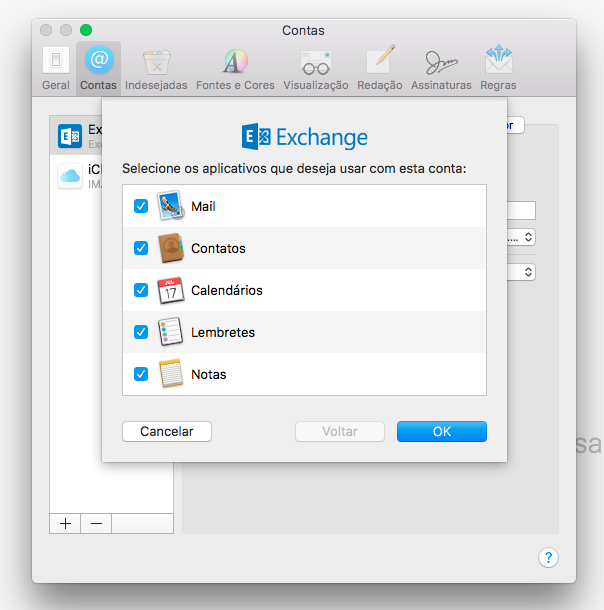604x610 pixels.
Task: Disable Contatos for this account
Action: point(141,248)
